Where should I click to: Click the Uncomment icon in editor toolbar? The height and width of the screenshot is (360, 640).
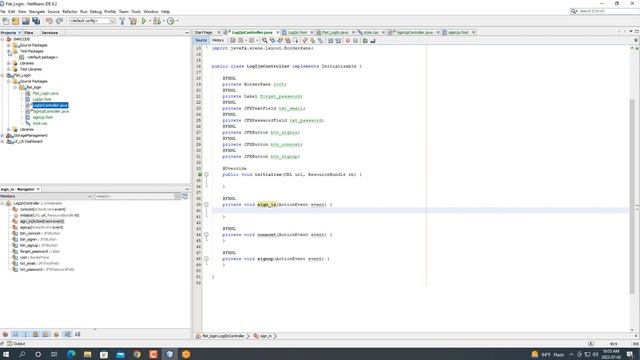click(373, 40)
